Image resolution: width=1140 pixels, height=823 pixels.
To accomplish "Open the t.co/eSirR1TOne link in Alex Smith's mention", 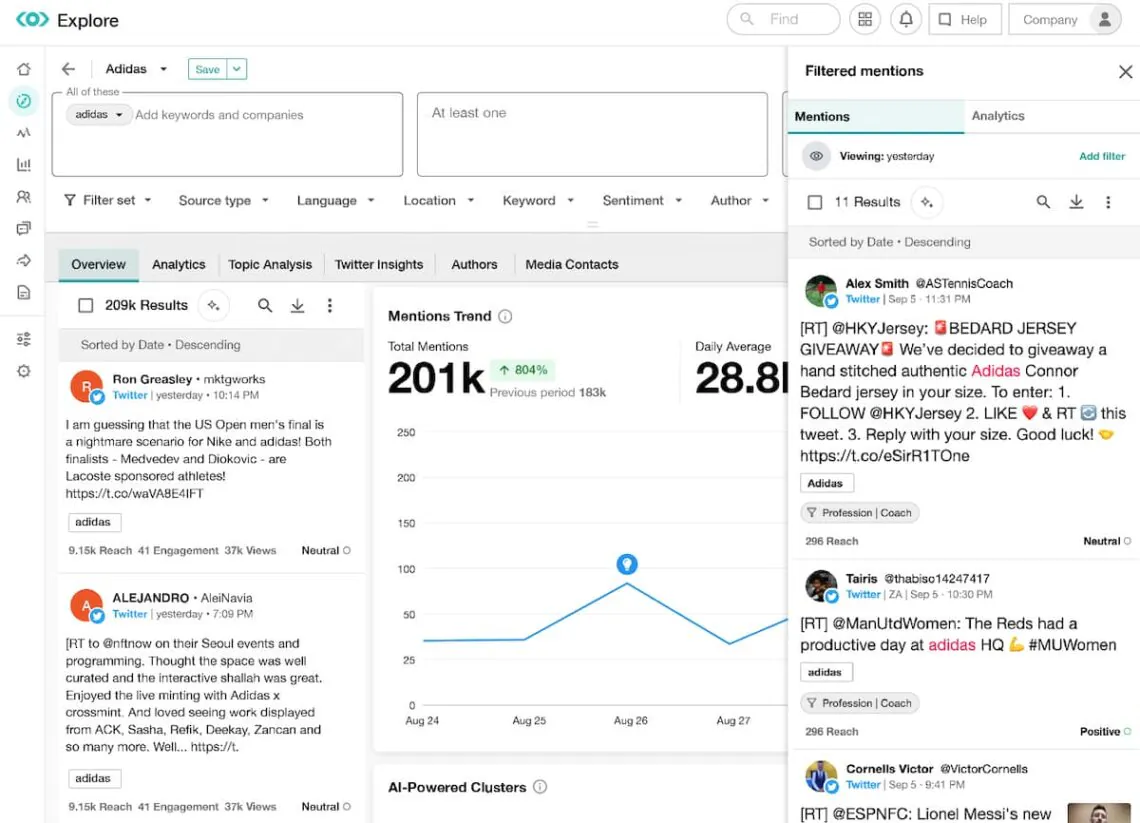I will pos(884,456).
